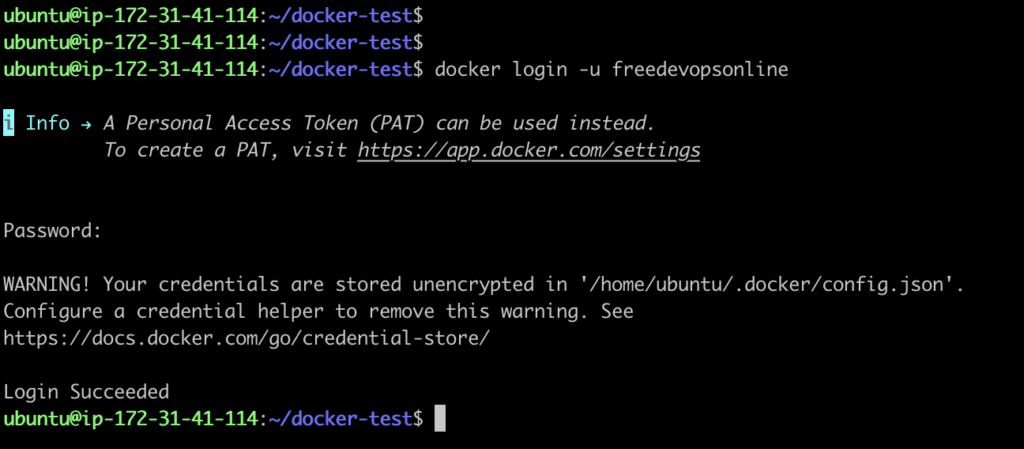This screenshot has height=449, width=1024.
Task: Open the app.docker.com/settings link
Action: point(529,151)
